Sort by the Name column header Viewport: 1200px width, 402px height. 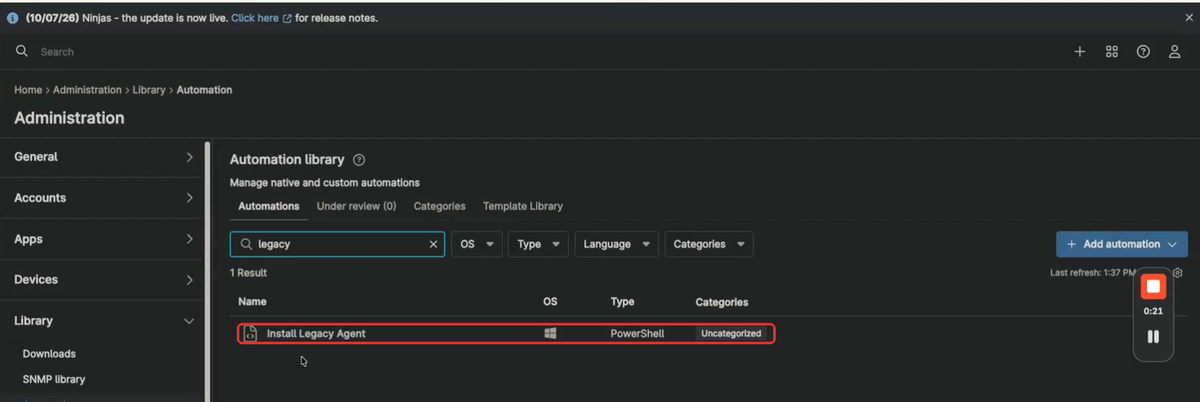pos(252,302)
